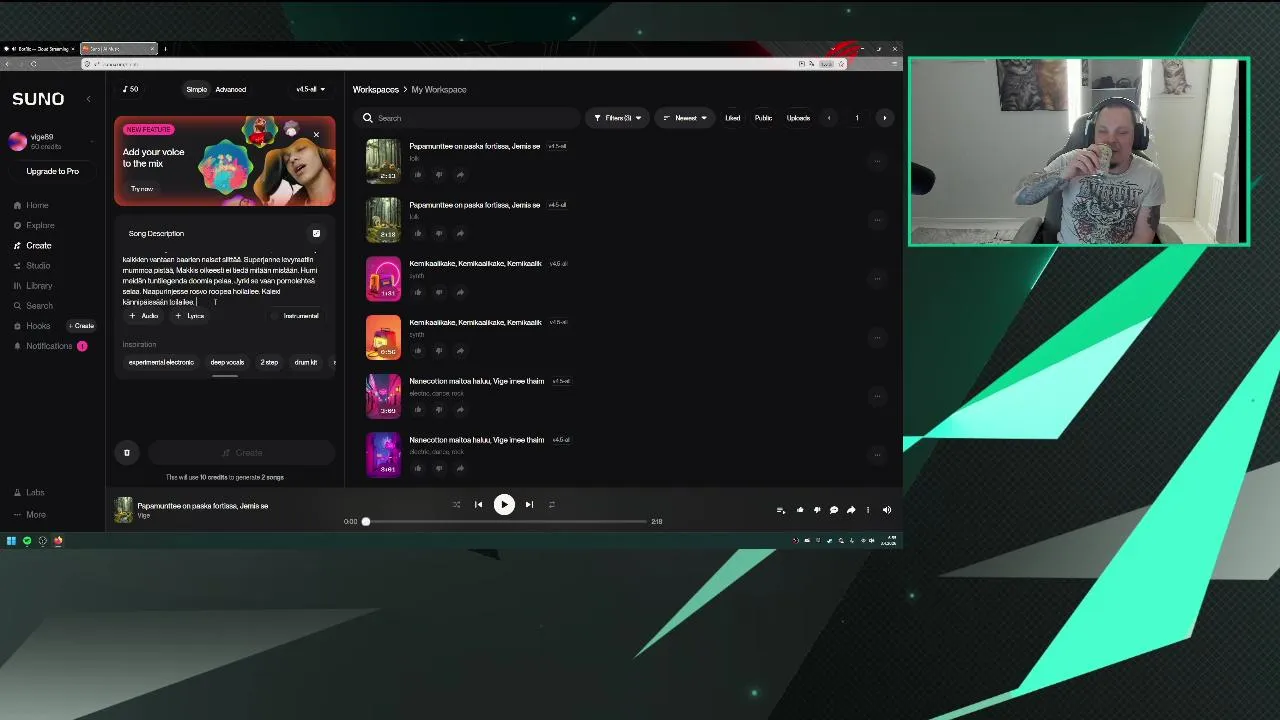Collapse the Suno sidebar with the arrow
The image size is (1280, 720).
coord(88,99)
